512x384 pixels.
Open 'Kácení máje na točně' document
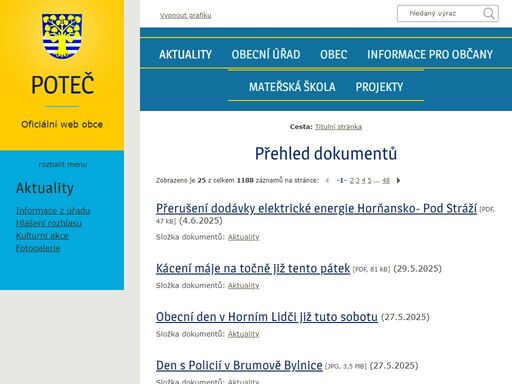253,268
